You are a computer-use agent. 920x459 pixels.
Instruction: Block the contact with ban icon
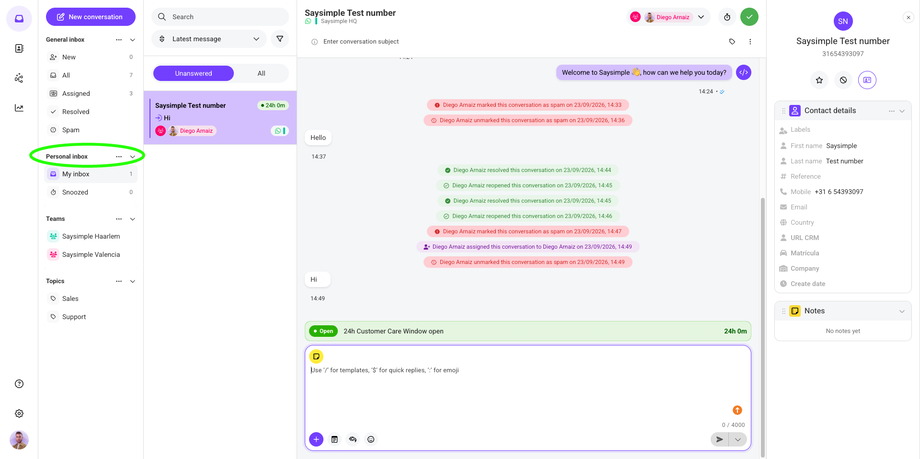843,80
